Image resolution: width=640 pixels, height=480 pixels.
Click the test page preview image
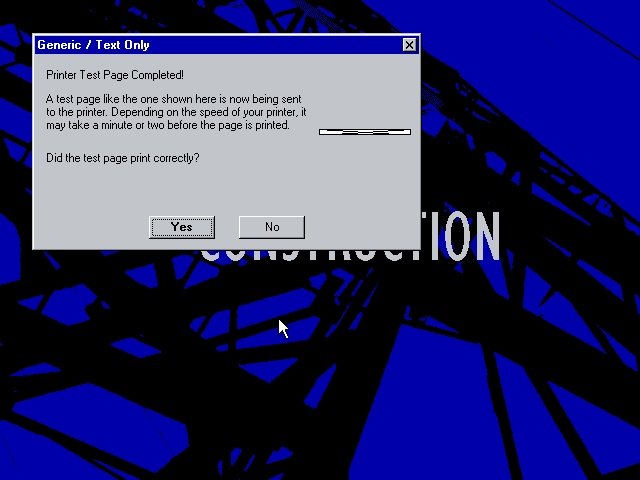[x=364, y=132]
